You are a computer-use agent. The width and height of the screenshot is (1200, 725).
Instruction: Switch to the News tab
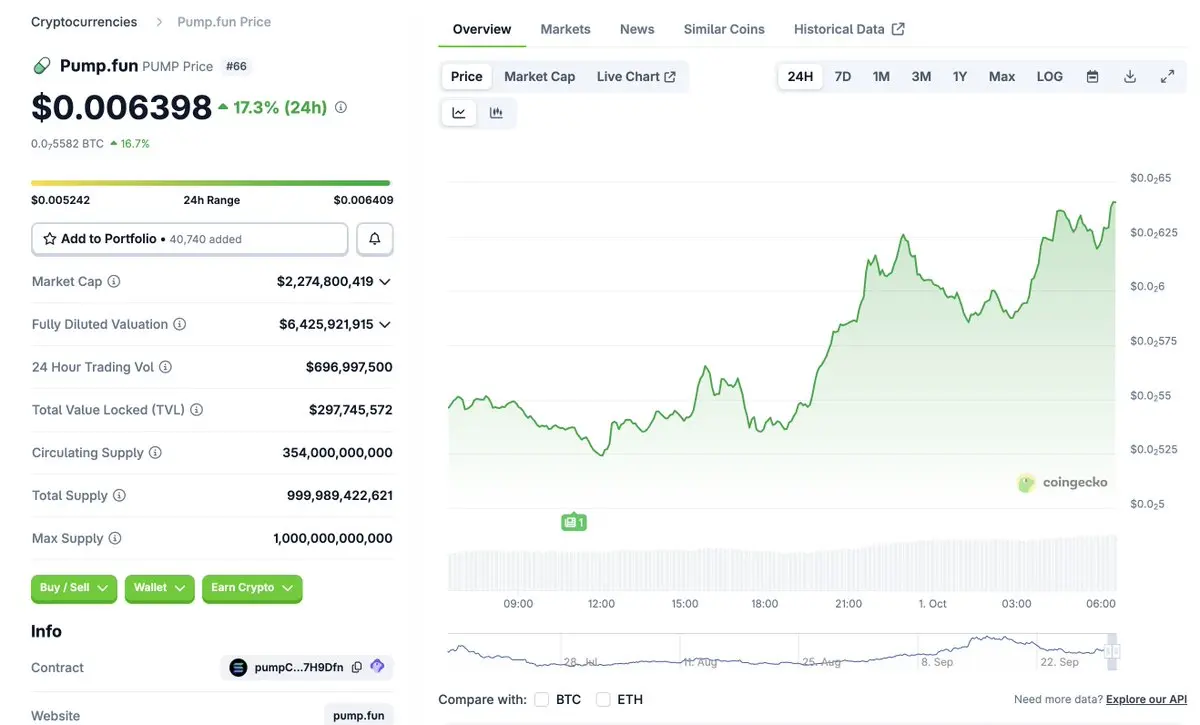tap(637, 29)
